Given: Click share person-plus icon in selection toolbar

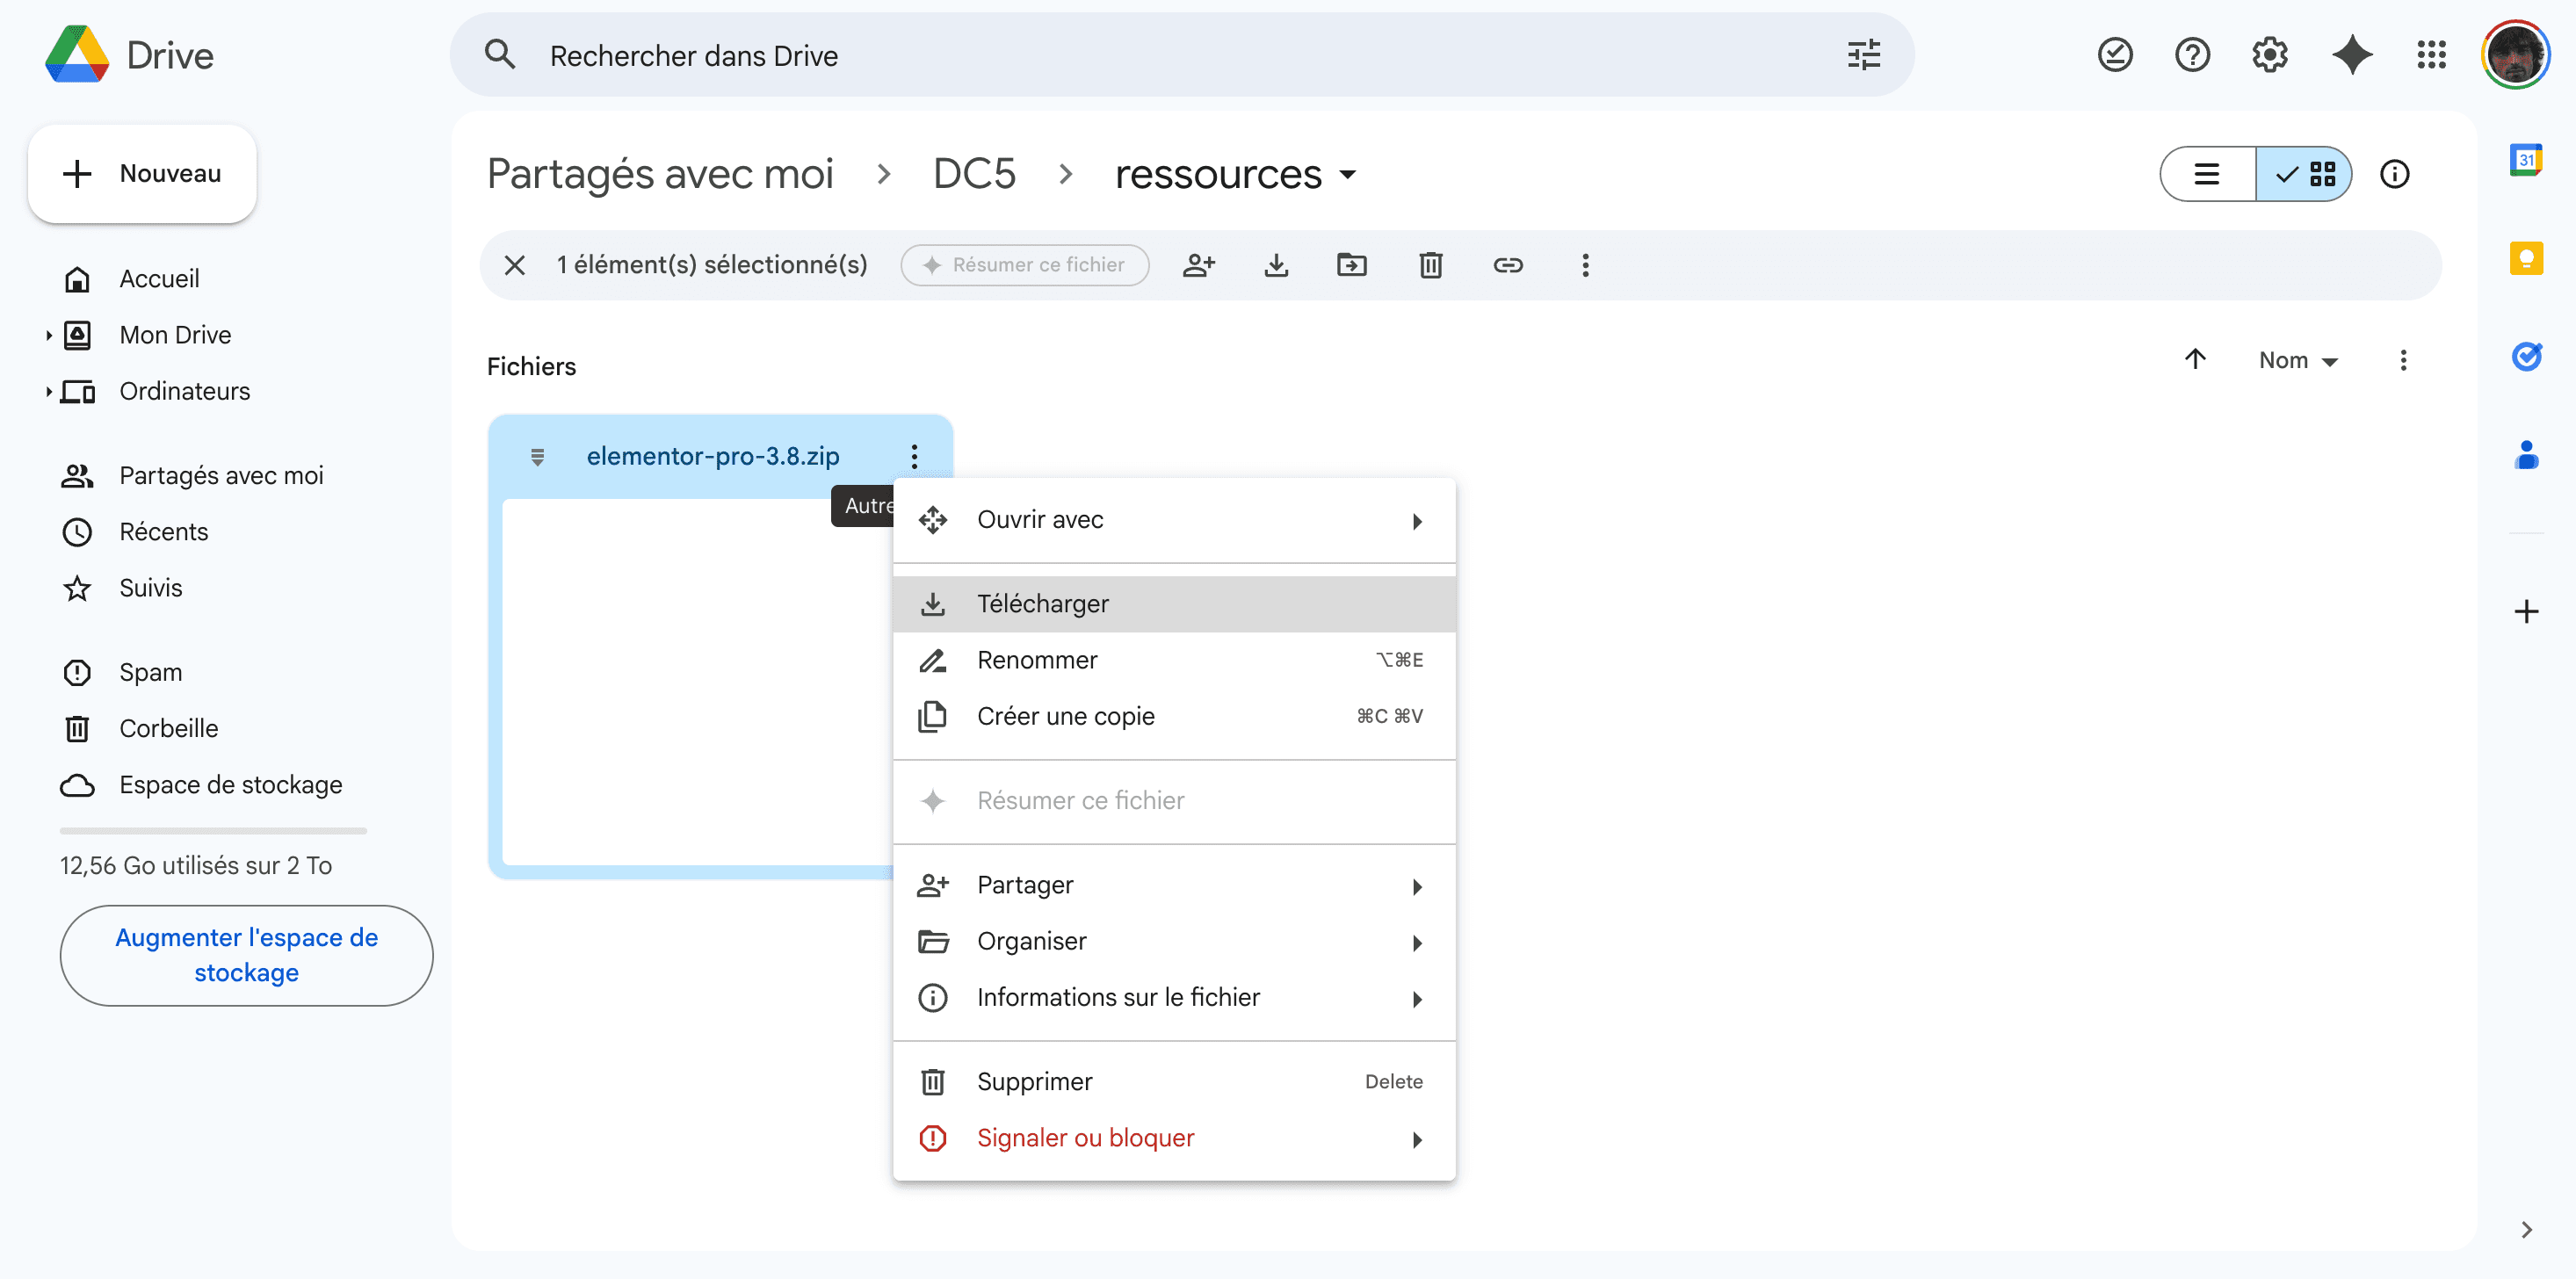Looking at the screenshot, I should 1199,265.
